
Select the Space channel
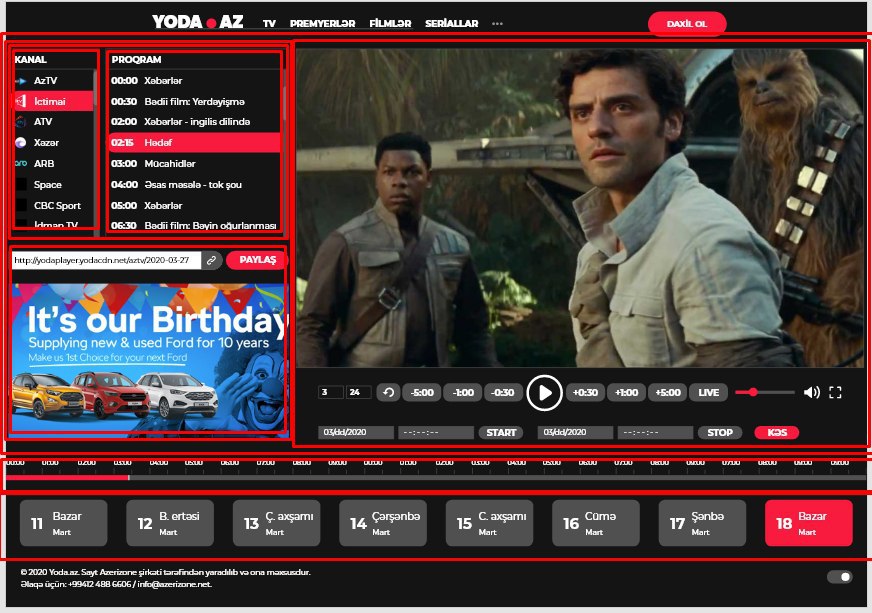pyautogui.click(x=53, y=185)
